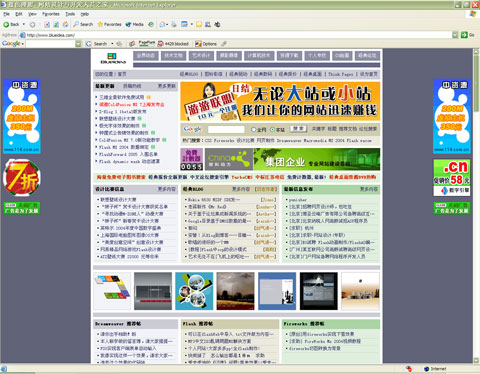Expand the Back button history dropdown arrow
This screenshot has width=480, height=374.
click(x=24, y=24)
